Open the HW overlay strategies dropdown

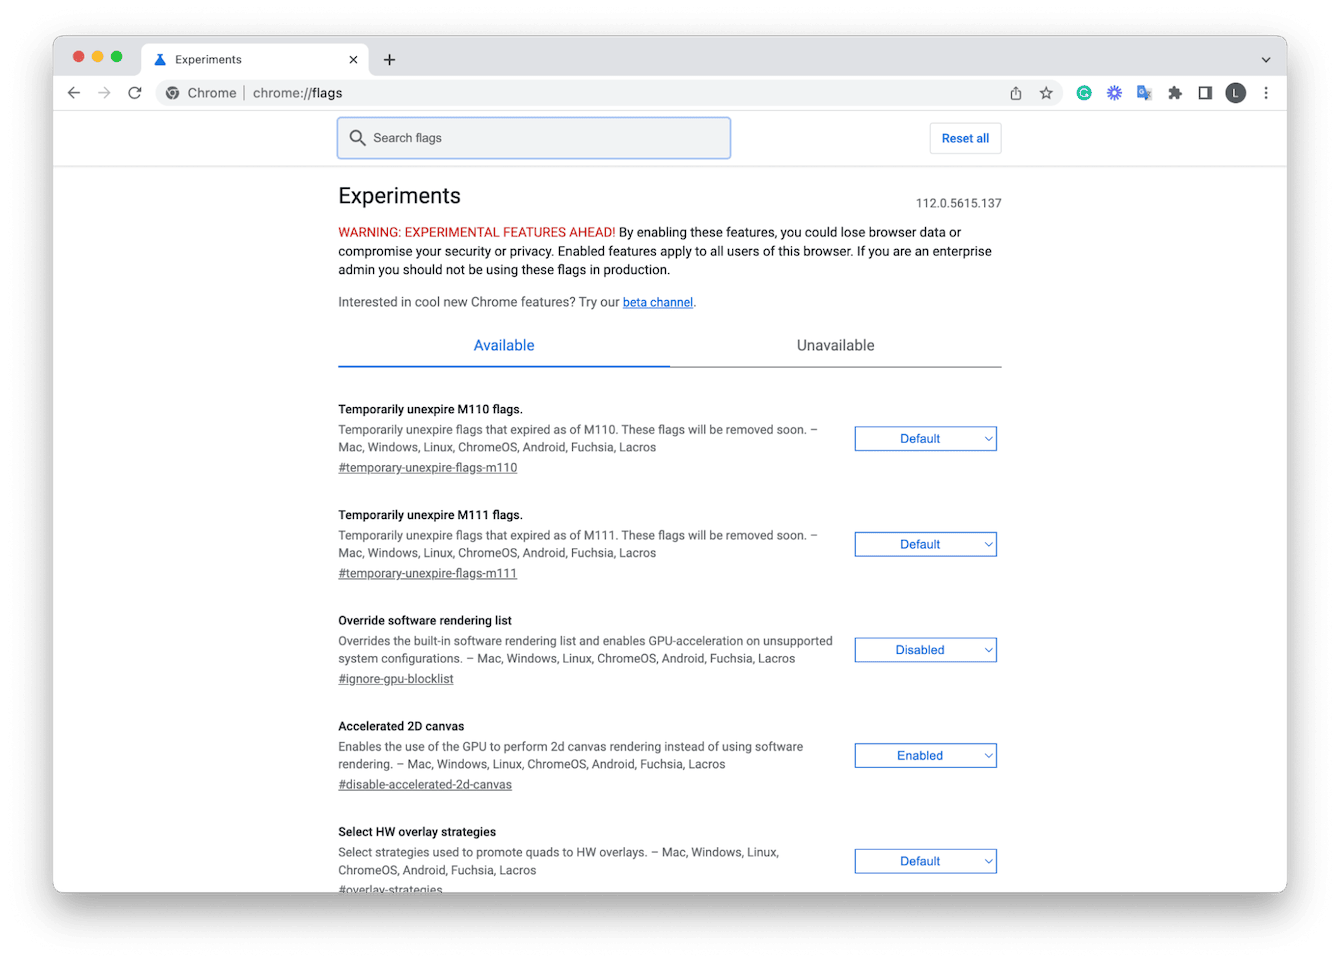coord(925,861)
